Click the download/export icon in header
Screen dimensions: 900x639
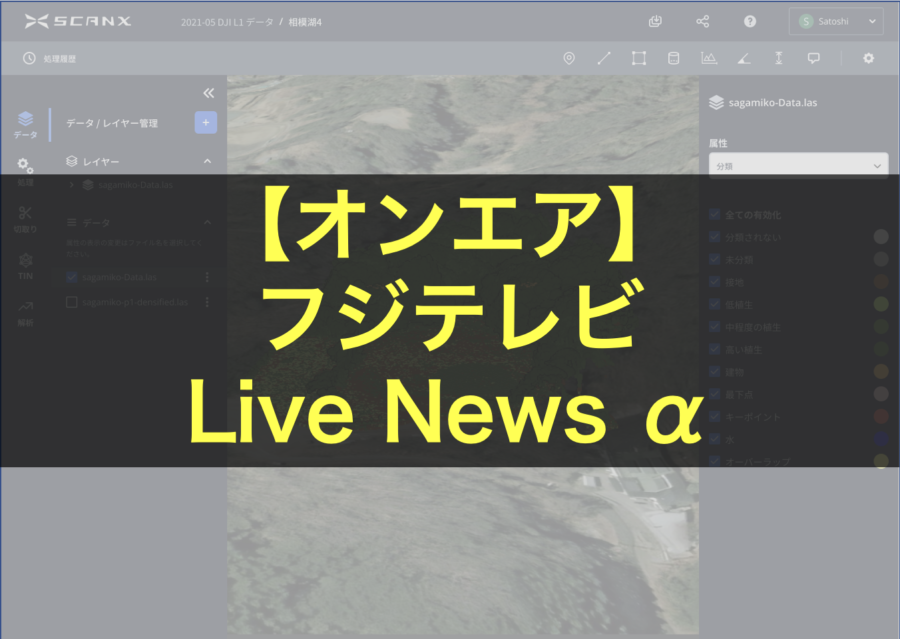tap(655, 21)
